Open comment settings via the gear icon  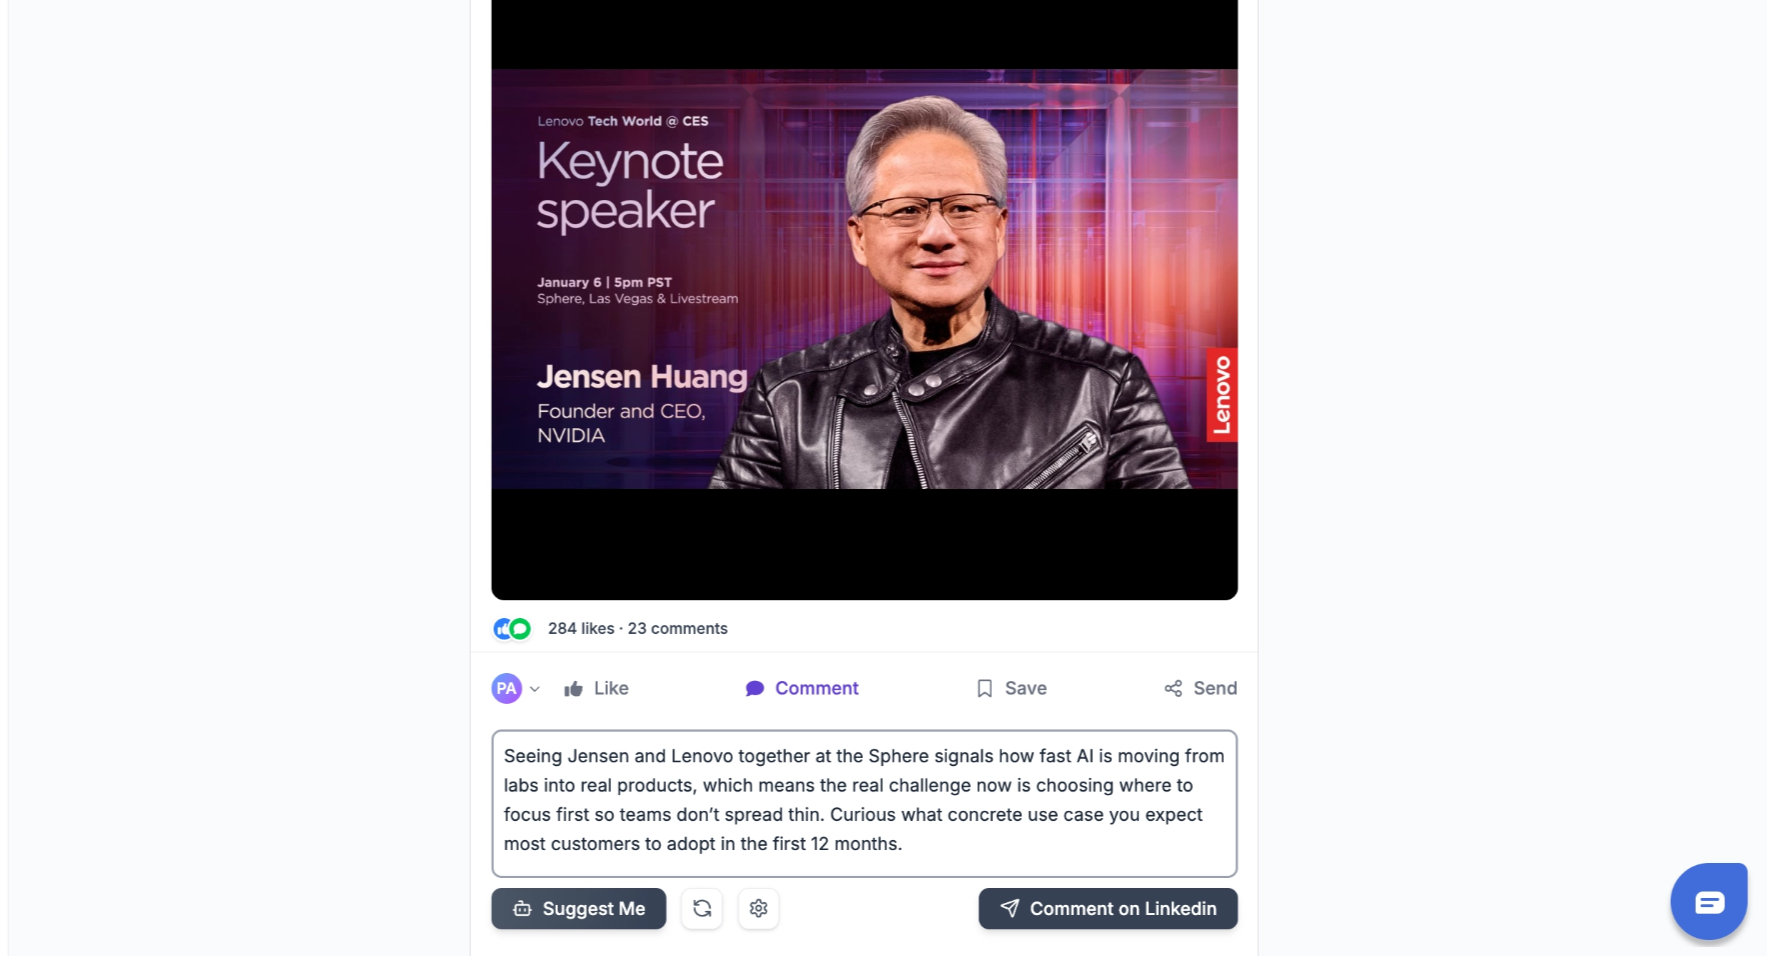[x=759, y=908]
